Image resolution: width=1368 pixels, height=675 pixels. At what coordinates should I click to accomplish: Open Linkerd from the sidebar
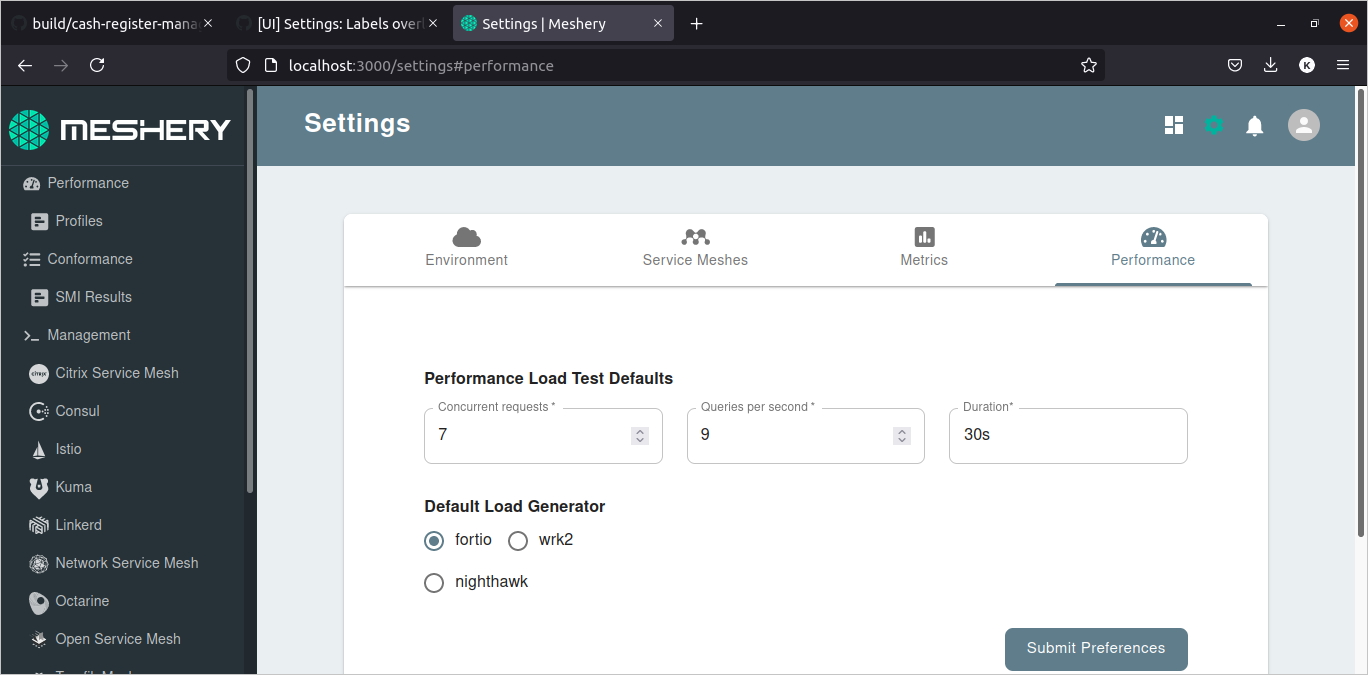[x=77, y=525]
